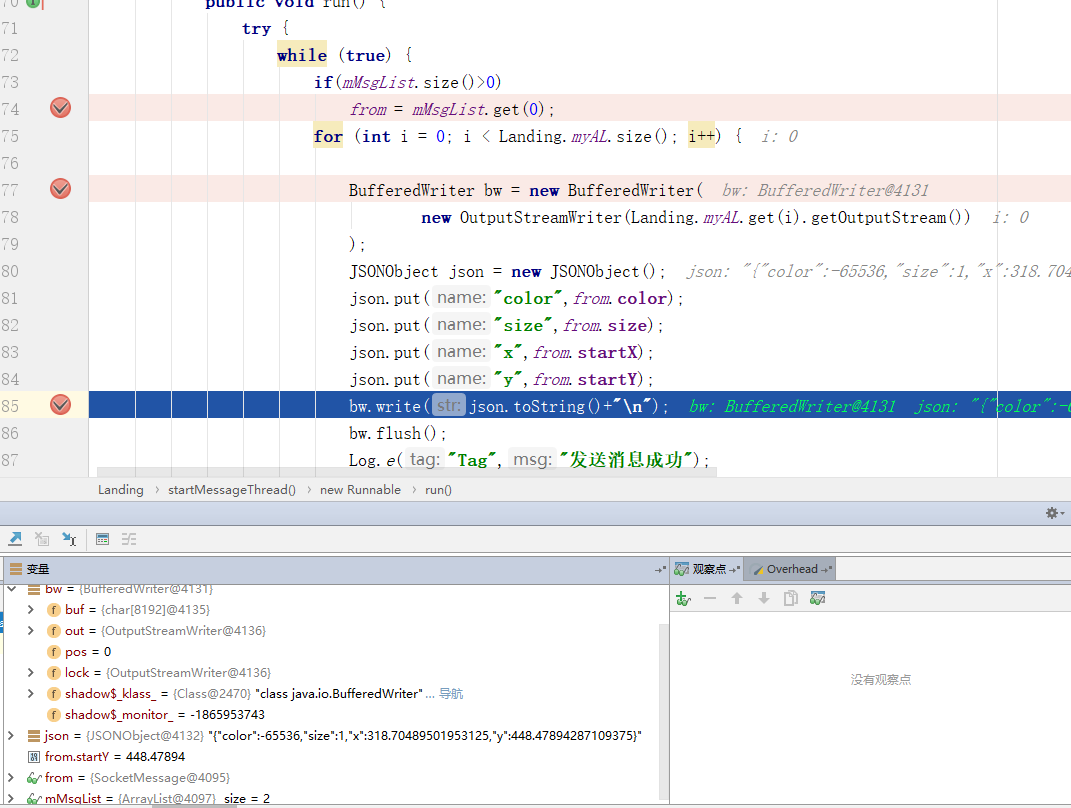Add a new watch with the plus-glasses icon

pyautogui.click(x=683, y=599)
